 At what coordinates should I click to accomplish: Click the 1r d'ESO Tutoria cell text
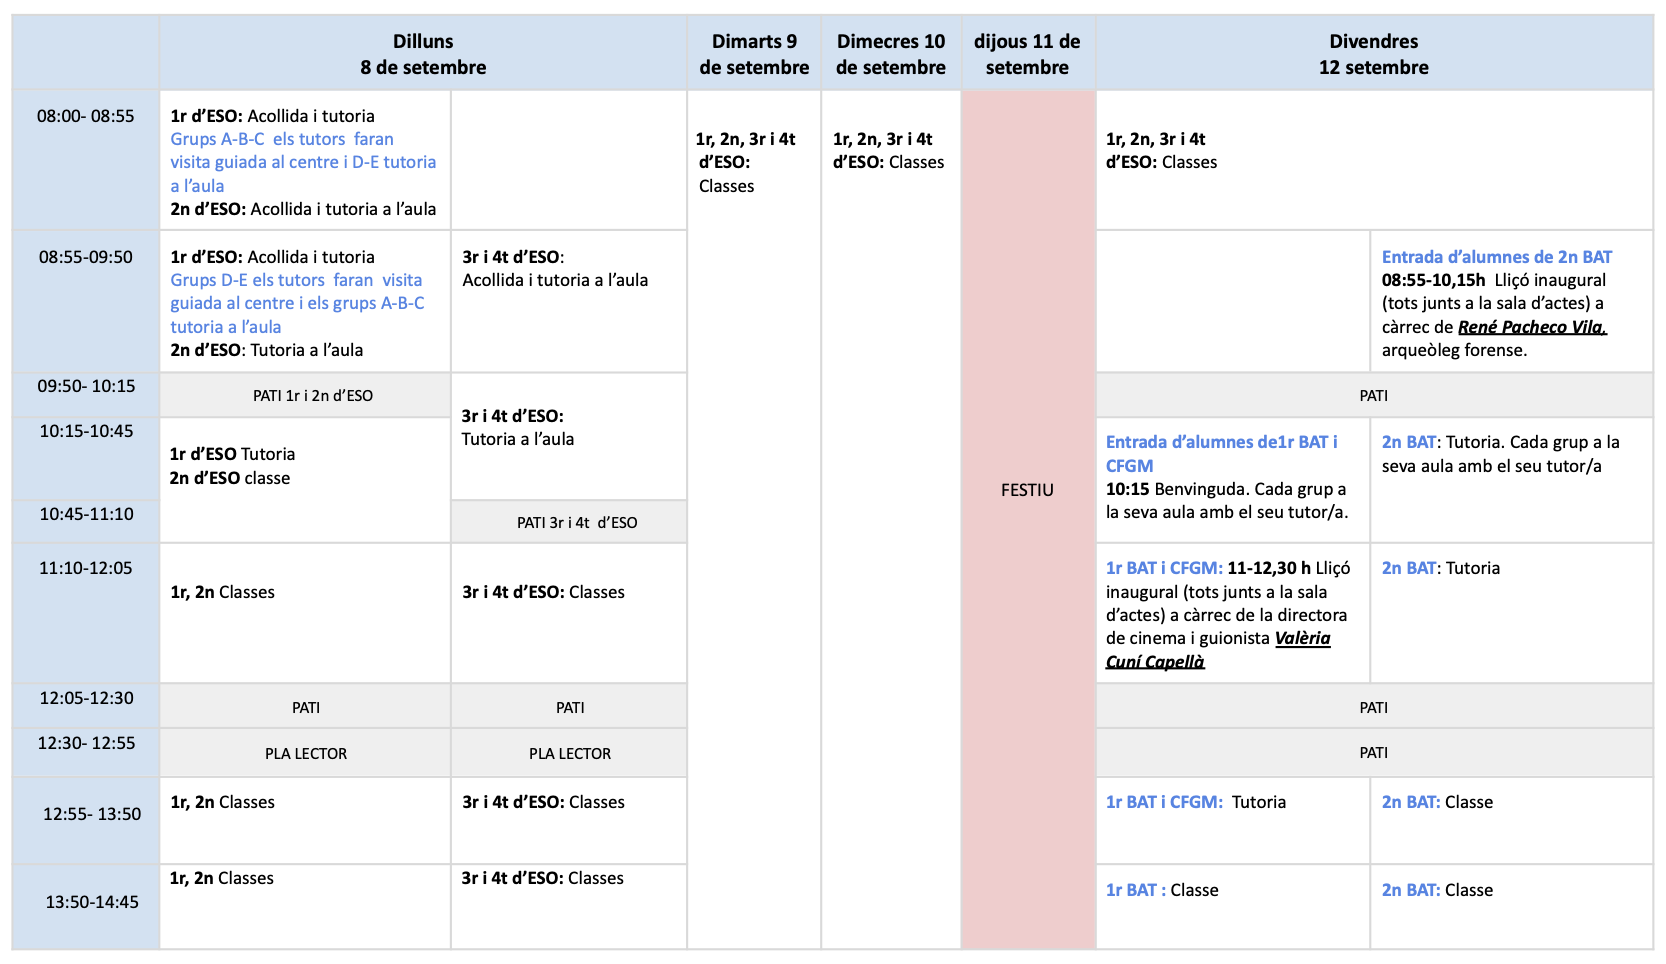(x=232, y=454)
